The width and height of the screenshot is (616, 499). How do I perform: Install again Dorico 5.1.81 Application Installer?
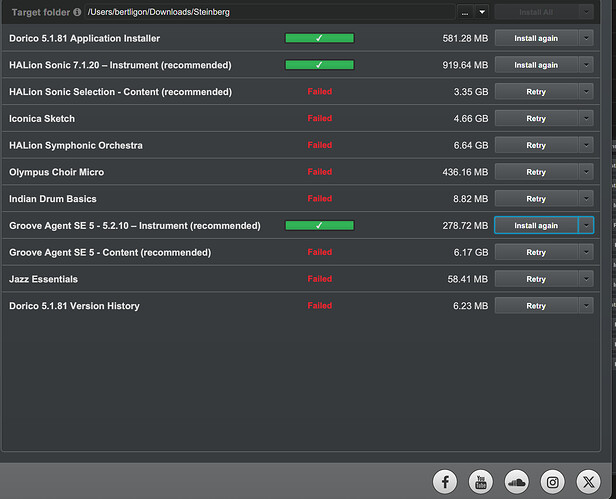tap(536, 38)
